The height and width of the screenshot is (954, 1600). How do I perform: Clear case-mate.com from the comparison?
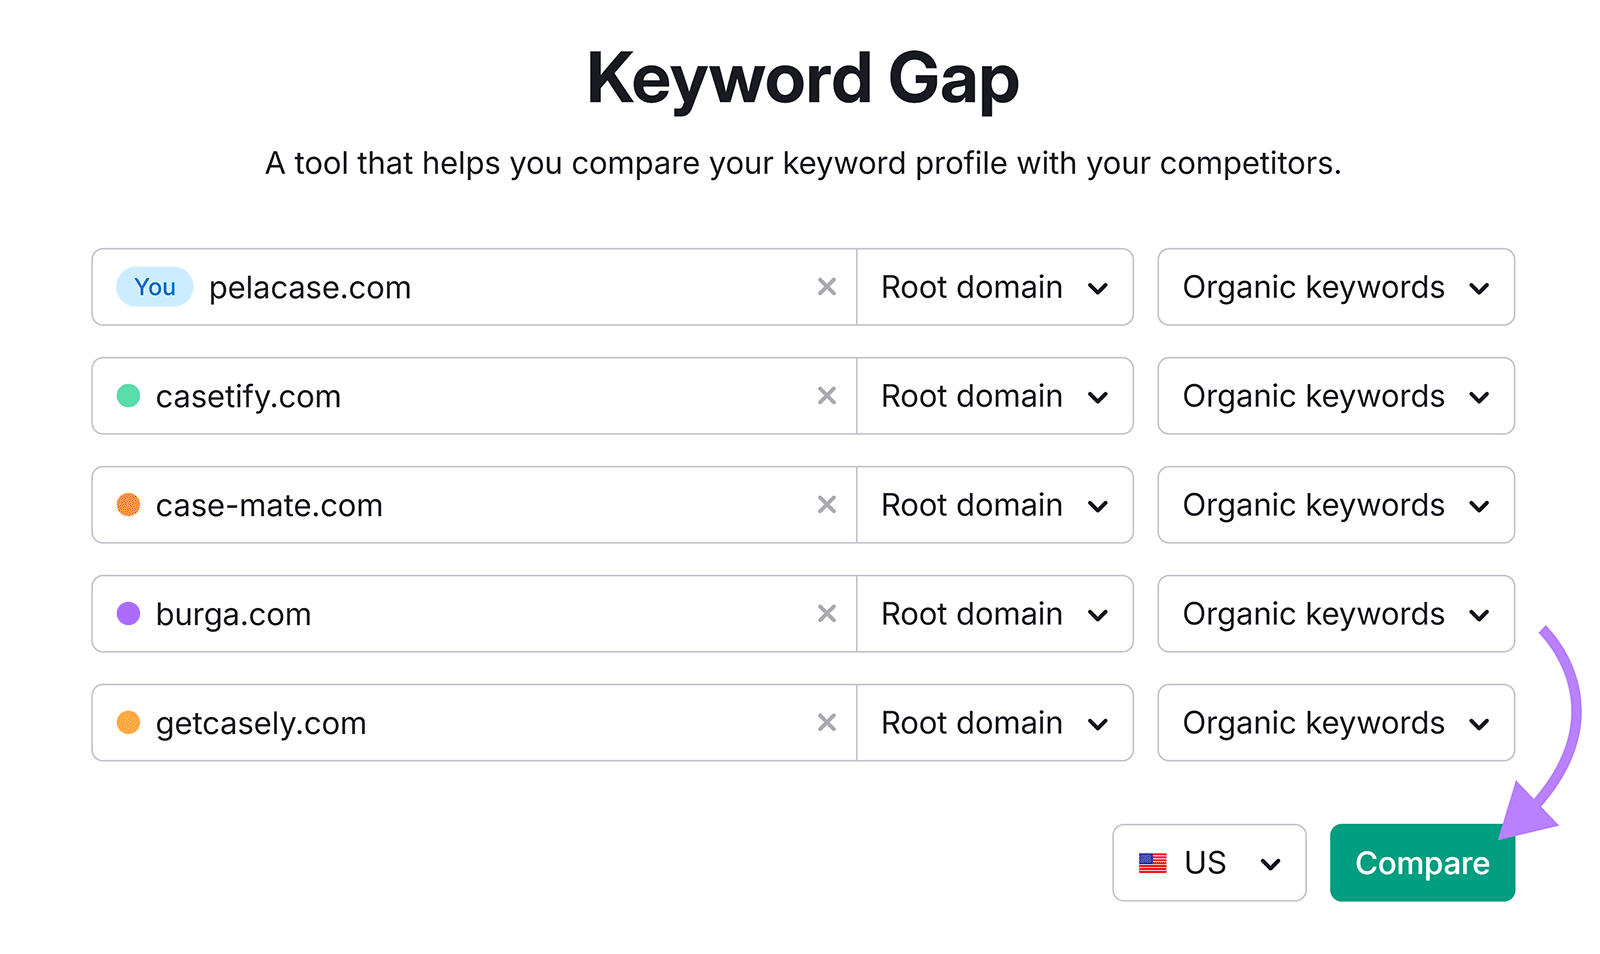pos(827,505)
